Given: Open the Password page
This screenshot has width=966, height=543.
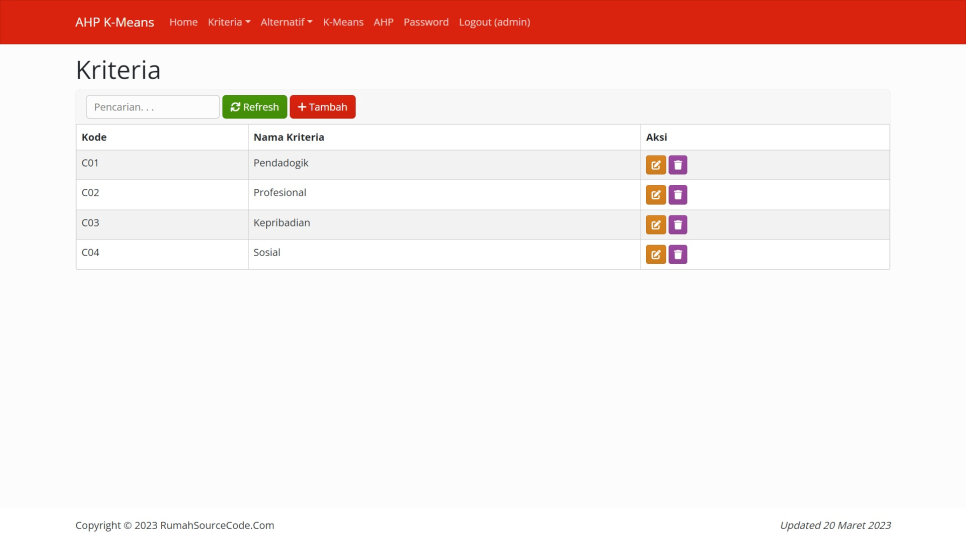Looking at the screenshot, I should (426, 22).
